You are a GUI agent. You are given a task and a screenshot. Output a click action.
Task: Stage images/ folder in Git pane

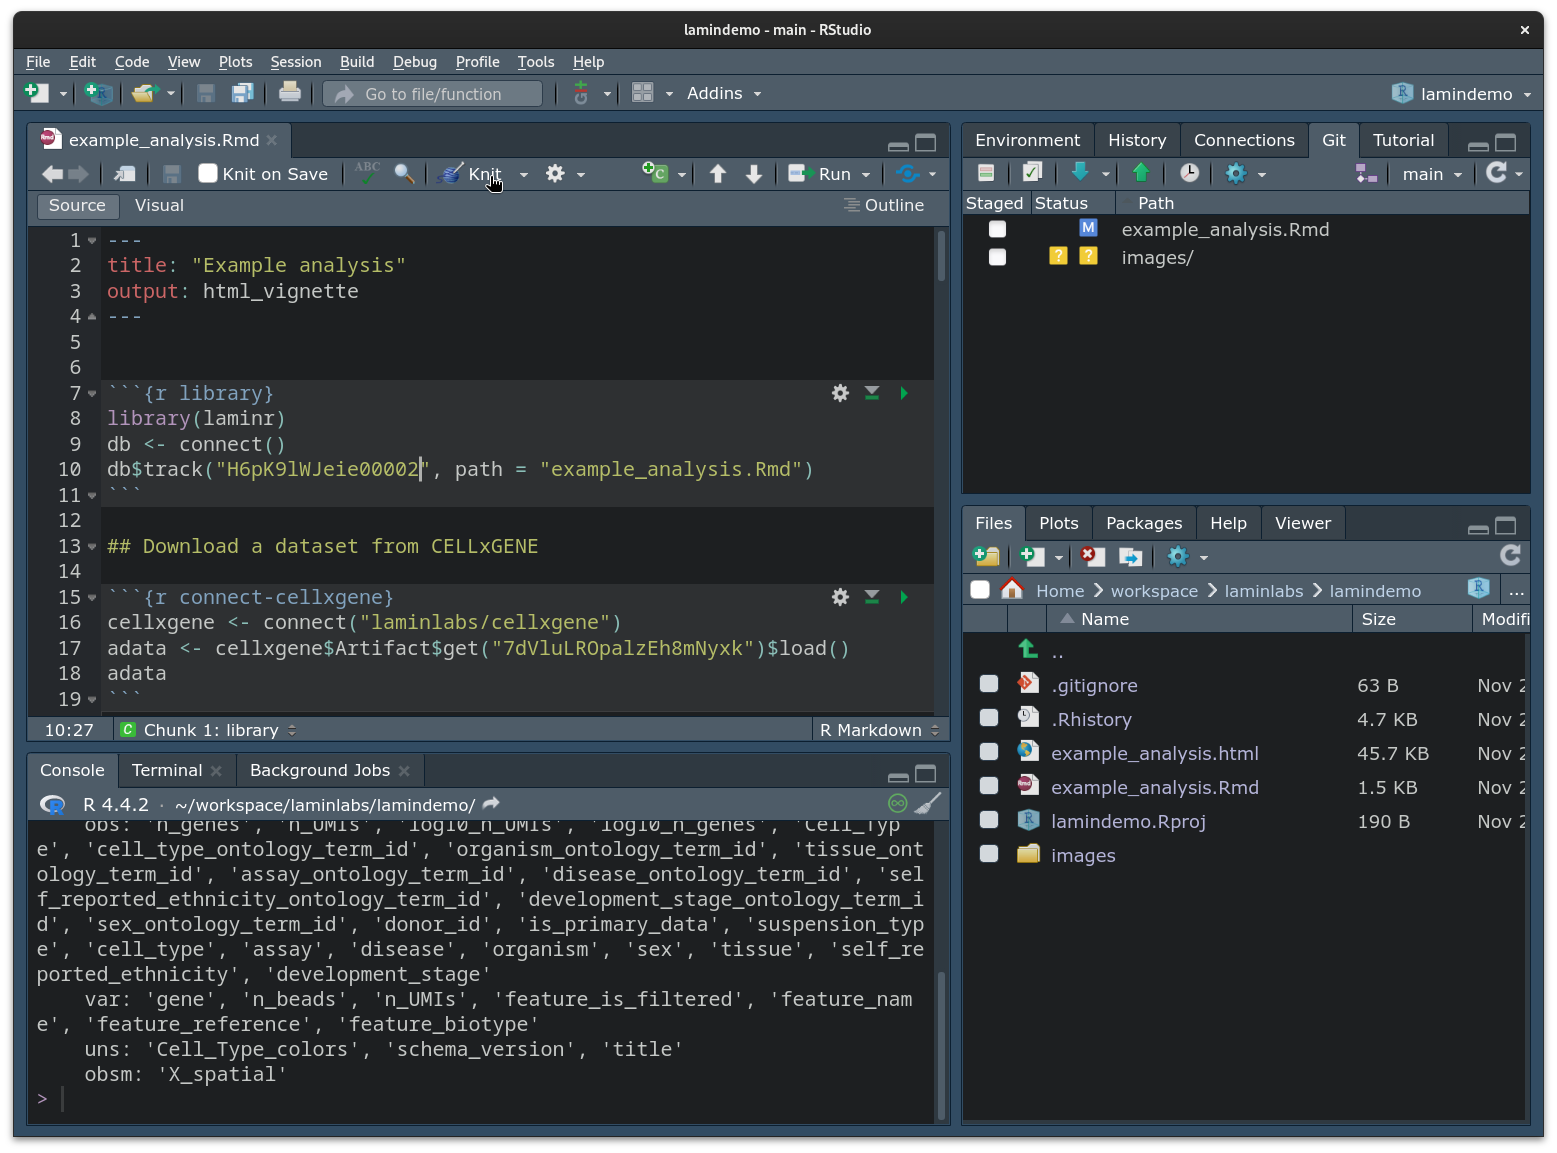997,257
